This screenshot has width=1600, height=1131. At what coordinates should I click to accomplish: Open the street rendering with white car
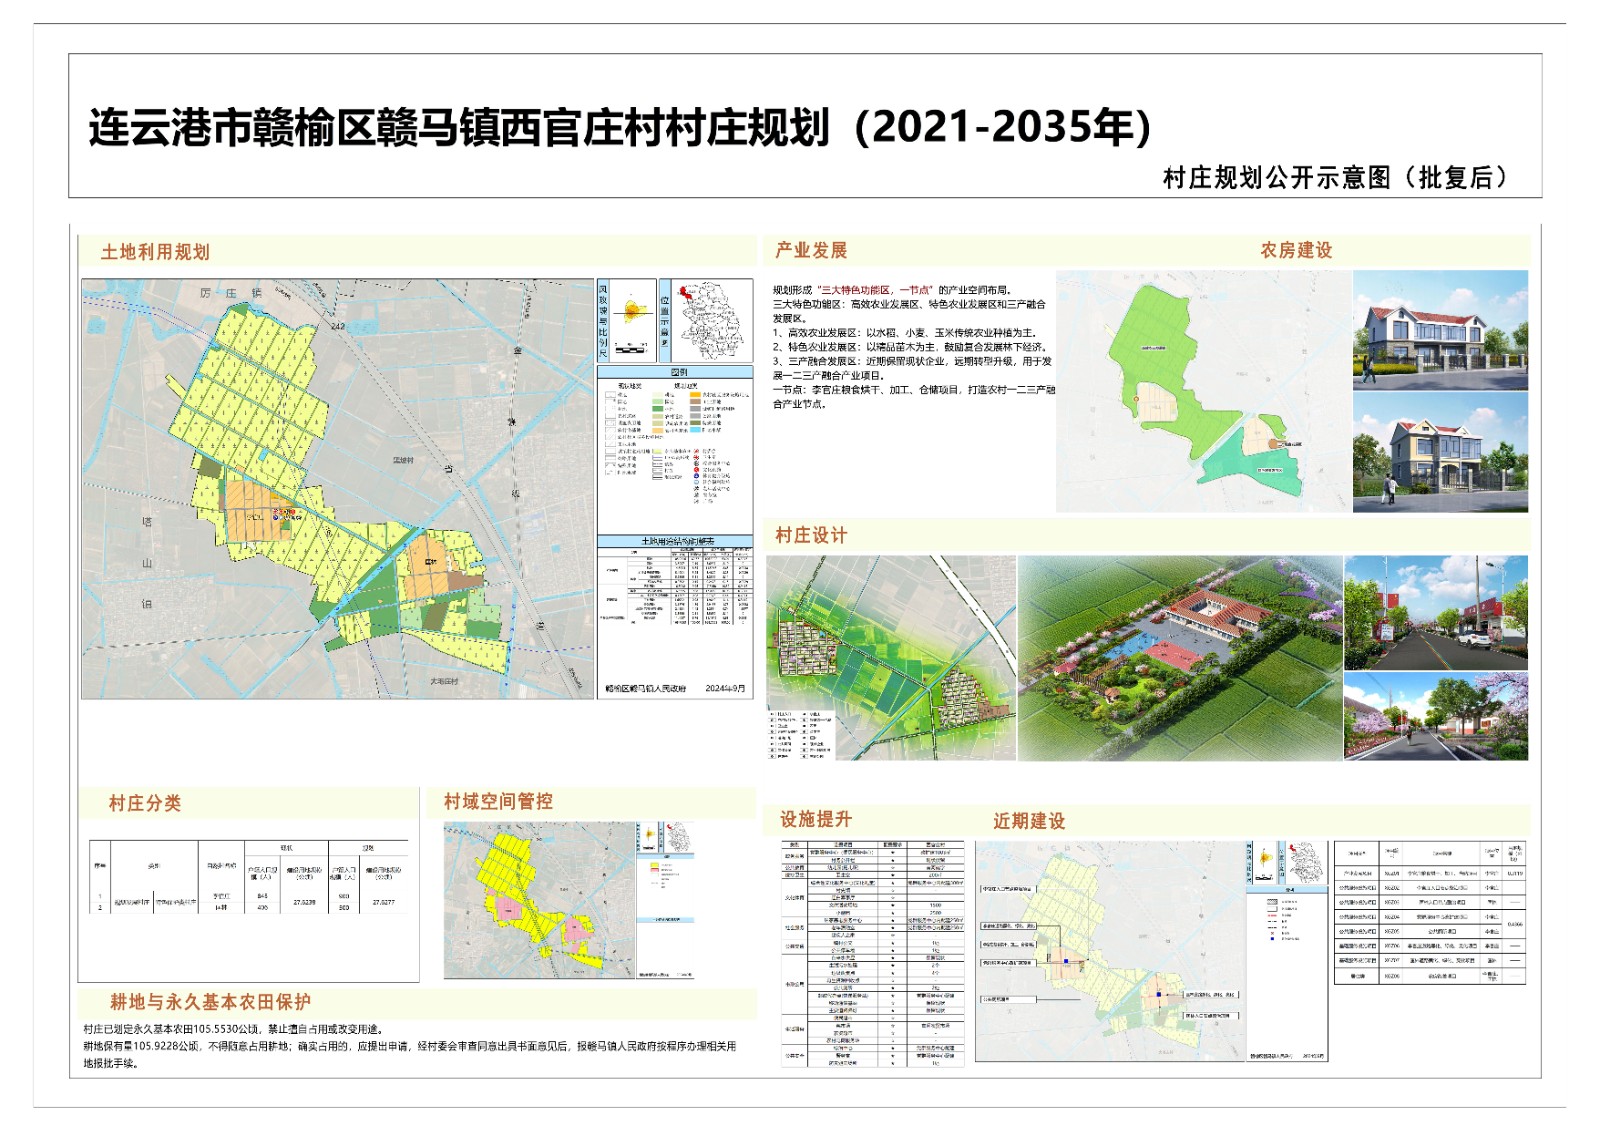click(1436, 612)
